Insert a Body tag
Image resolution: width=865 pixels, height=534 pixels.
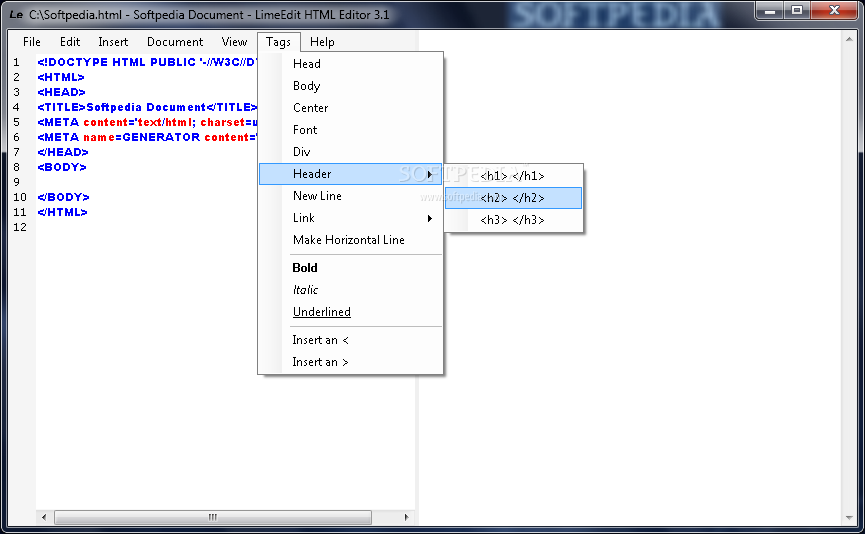tap(350, 86)
